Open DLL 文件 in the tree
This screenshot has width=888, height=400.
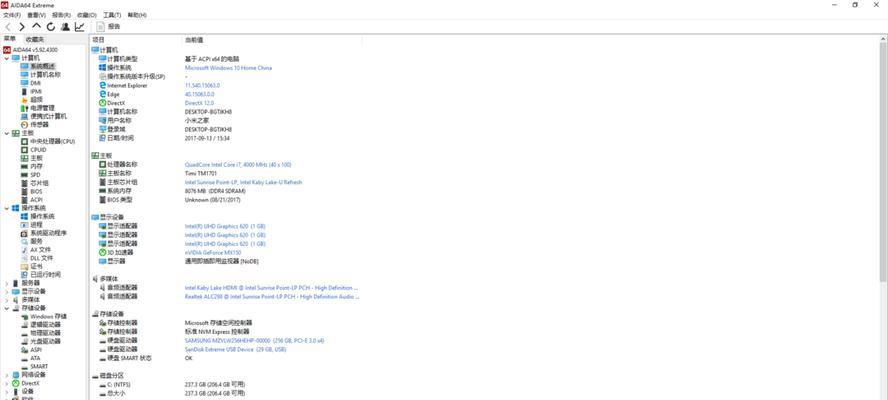(41, 258)
